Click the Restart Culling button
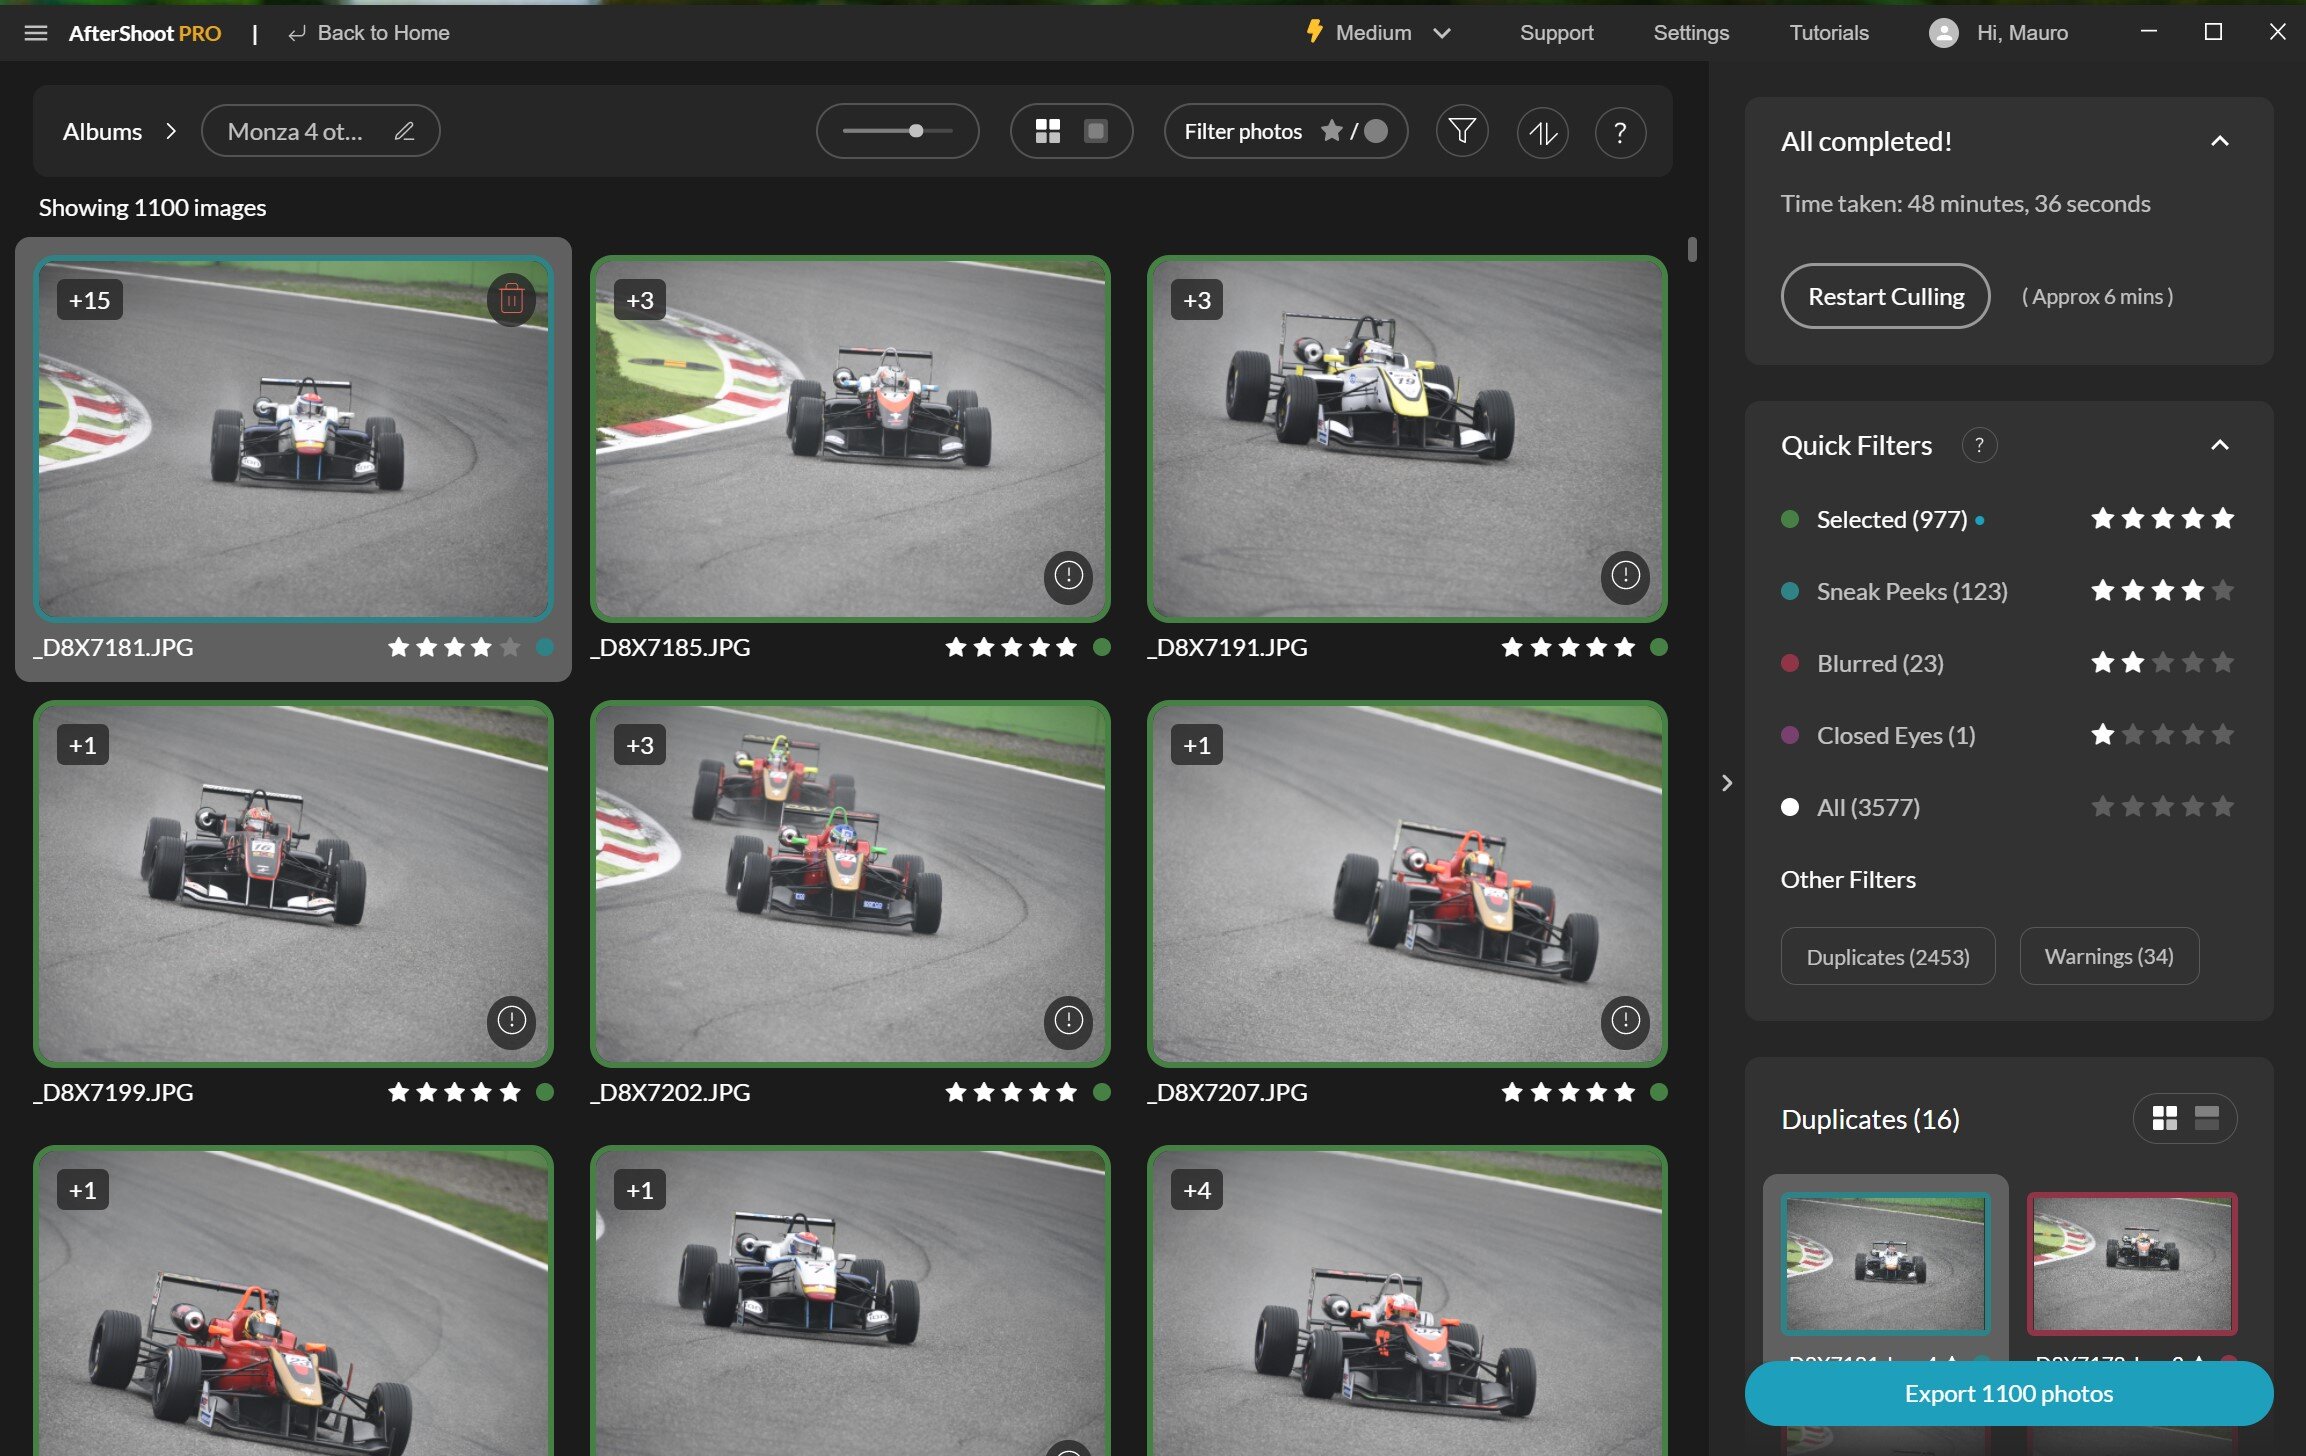2306x1456 pixels. tap(1885, 296)
